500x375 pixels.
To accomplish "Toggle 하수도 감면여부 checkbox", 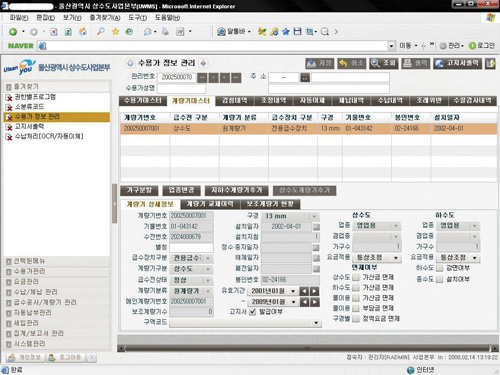I will [440, 268].
